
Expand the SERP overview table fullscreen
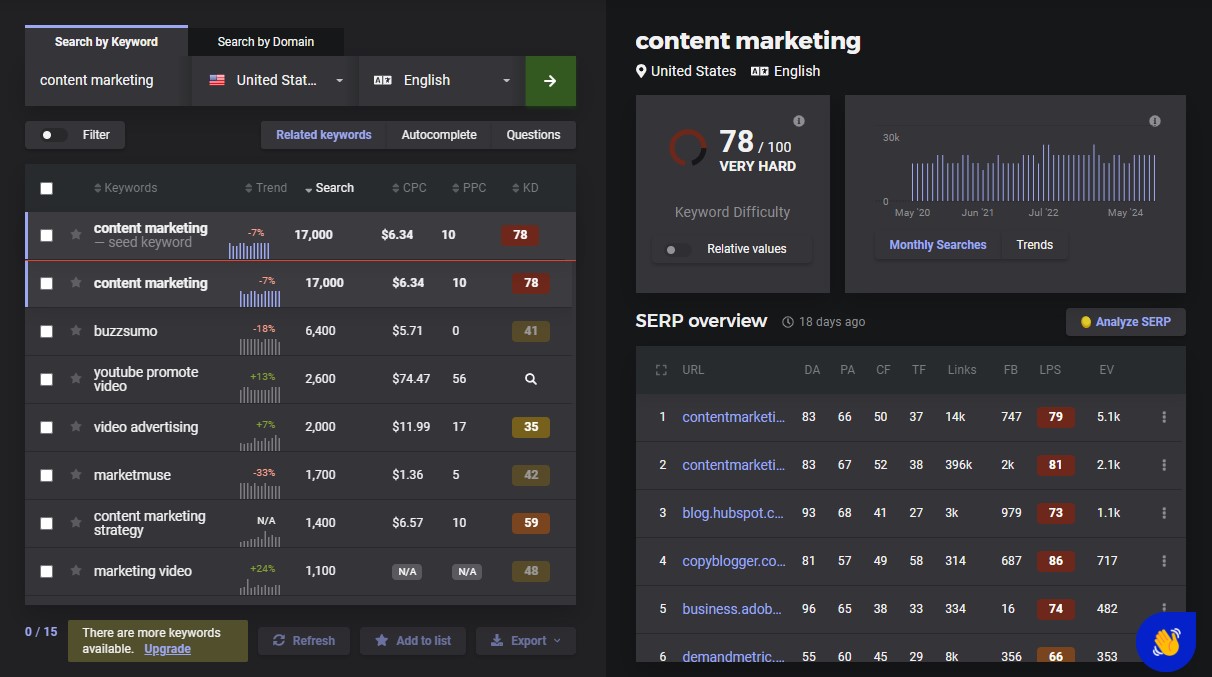point(660,370)
